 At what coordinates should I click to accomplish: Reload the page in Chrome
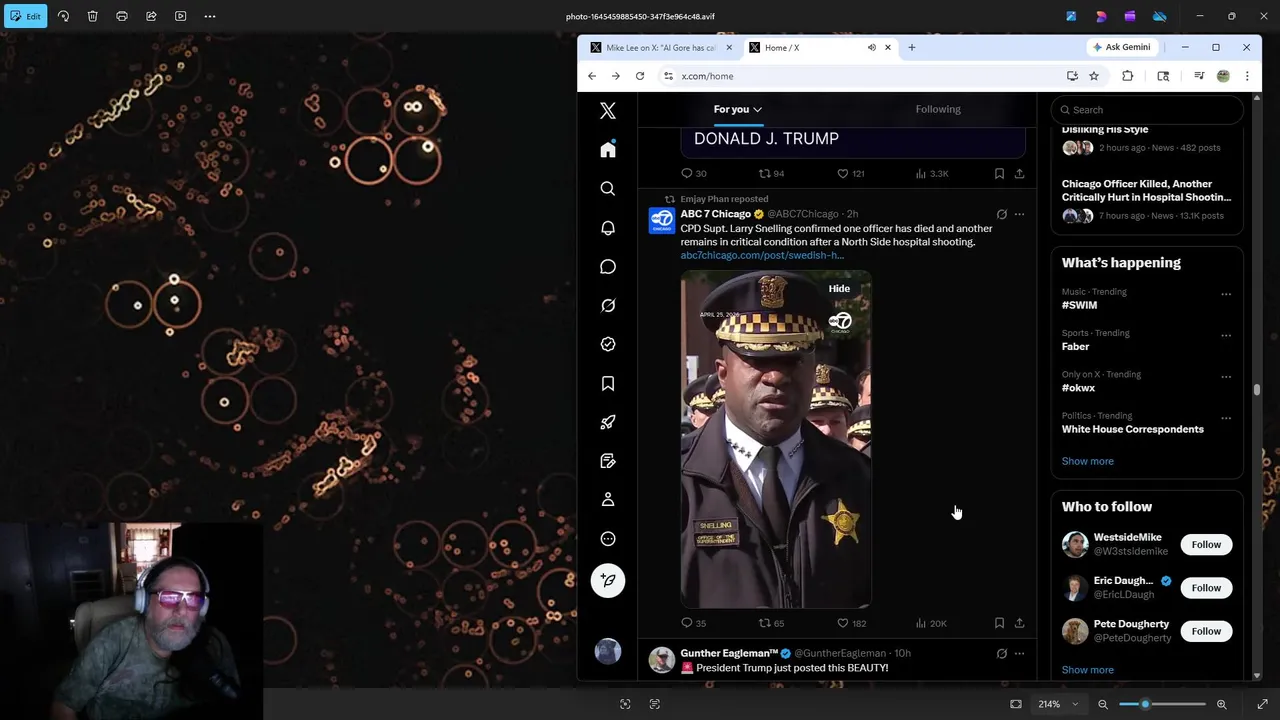tap(640, 76)
